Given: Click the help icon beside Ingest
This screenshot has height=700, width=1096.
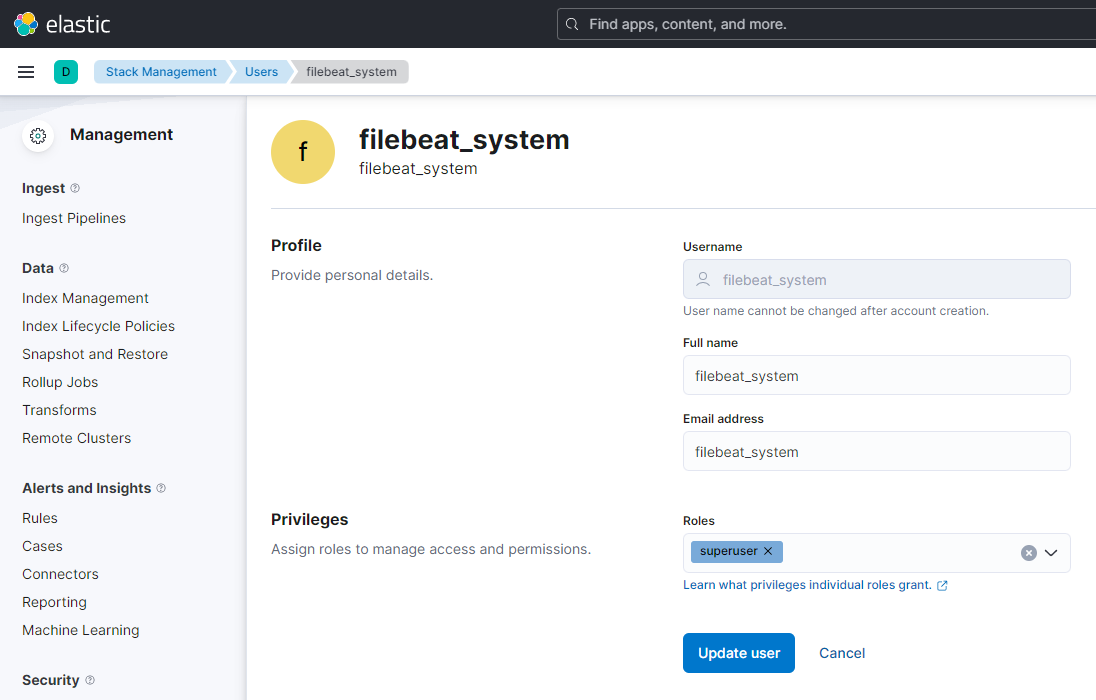Looking at the screenshot, I should click(x=75, y=188).
